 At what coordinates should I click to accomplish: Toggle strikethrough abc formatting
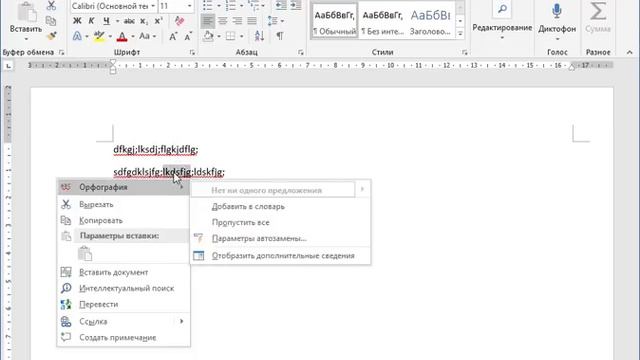(129, 21)
